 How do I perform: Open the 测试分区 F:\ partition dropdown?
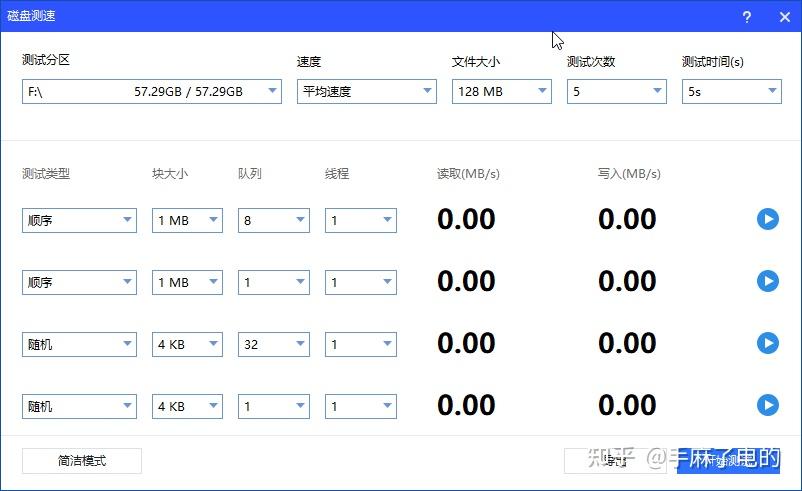[152, 92]
